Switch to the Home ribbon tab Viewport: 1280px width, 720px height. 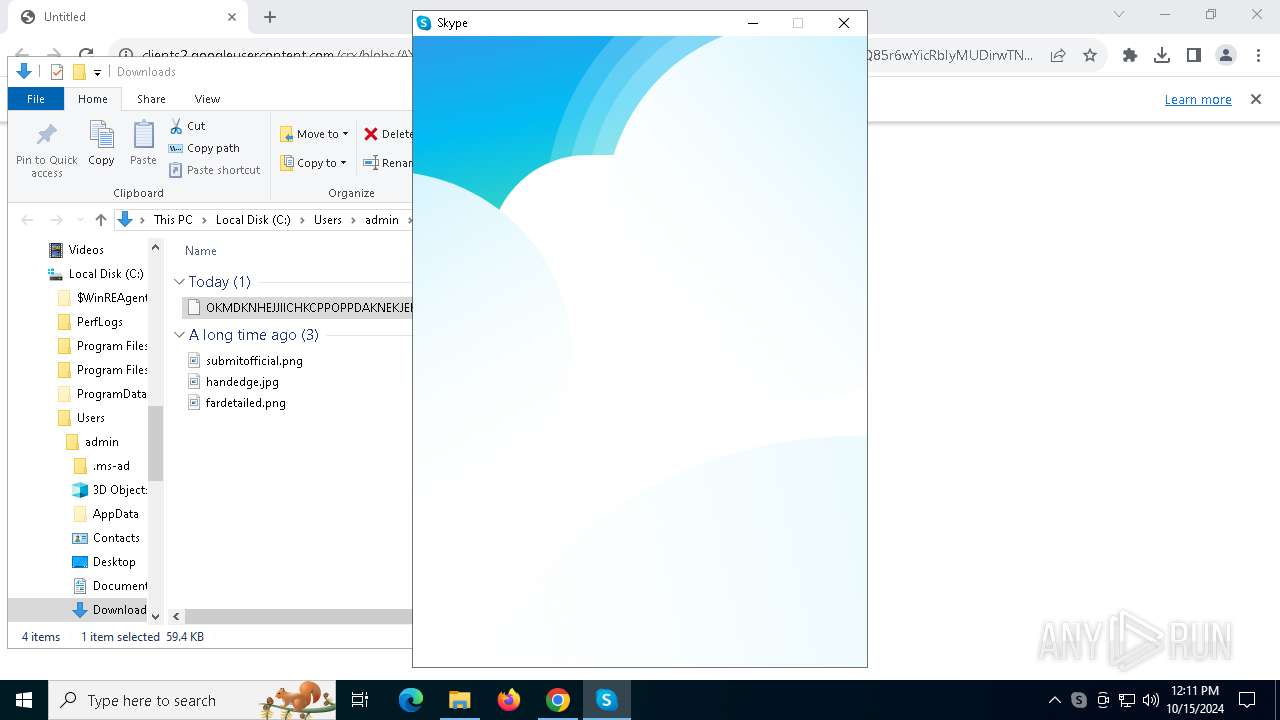93,99
